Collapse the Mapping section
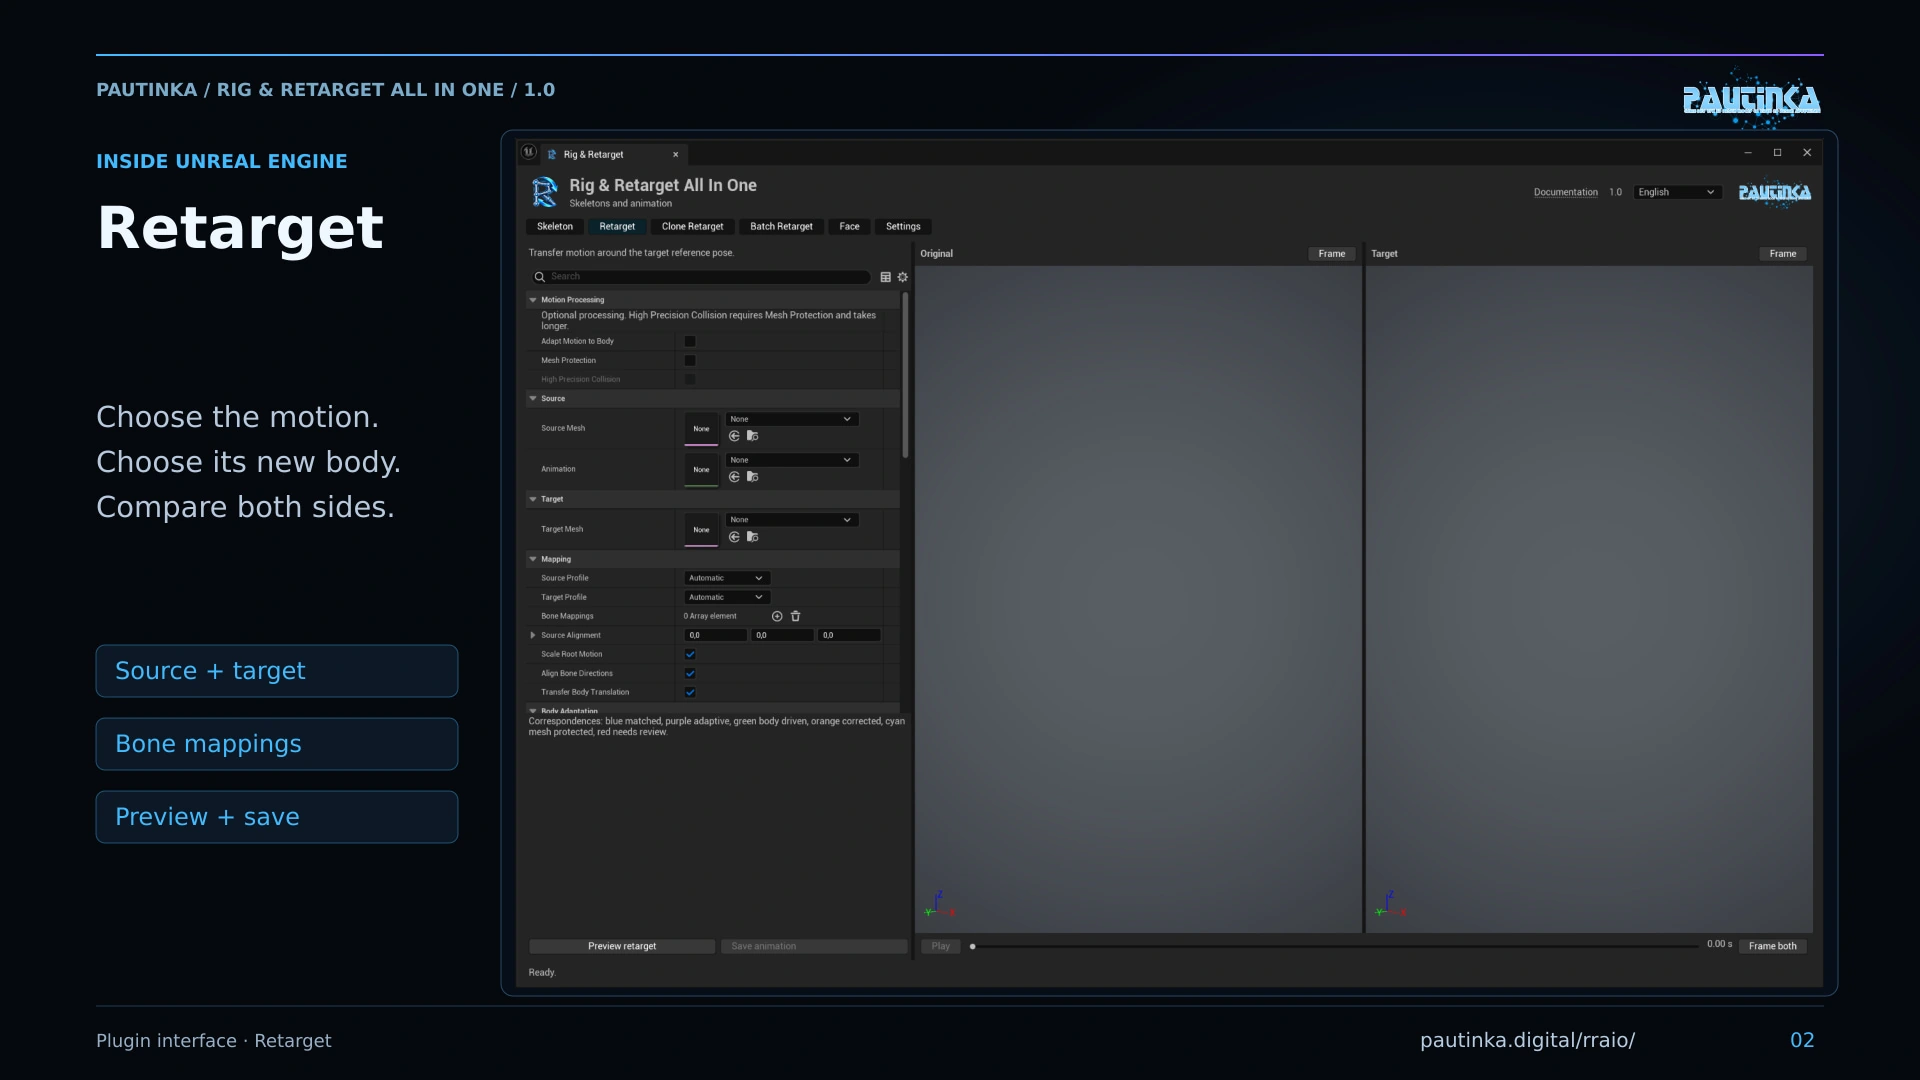1920x1080 pixels. (533, 559)
